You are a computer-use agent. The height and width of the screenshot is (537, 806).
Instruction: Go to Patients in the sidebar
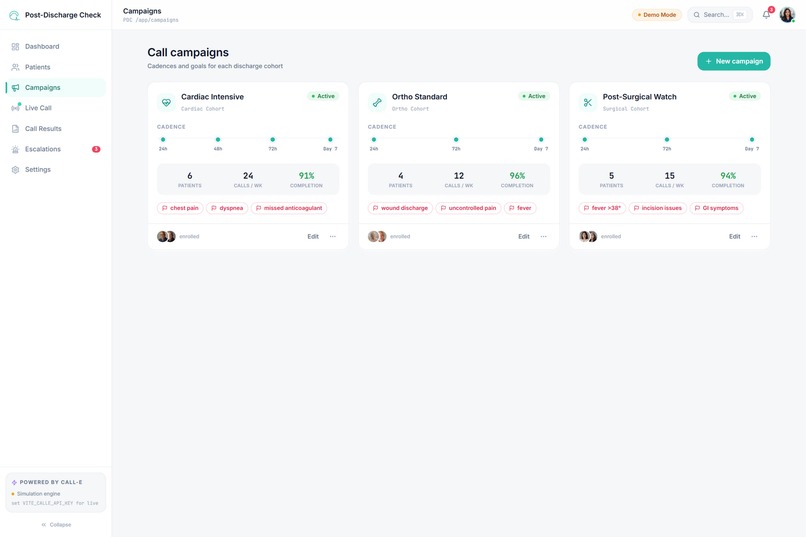(56, 67)
